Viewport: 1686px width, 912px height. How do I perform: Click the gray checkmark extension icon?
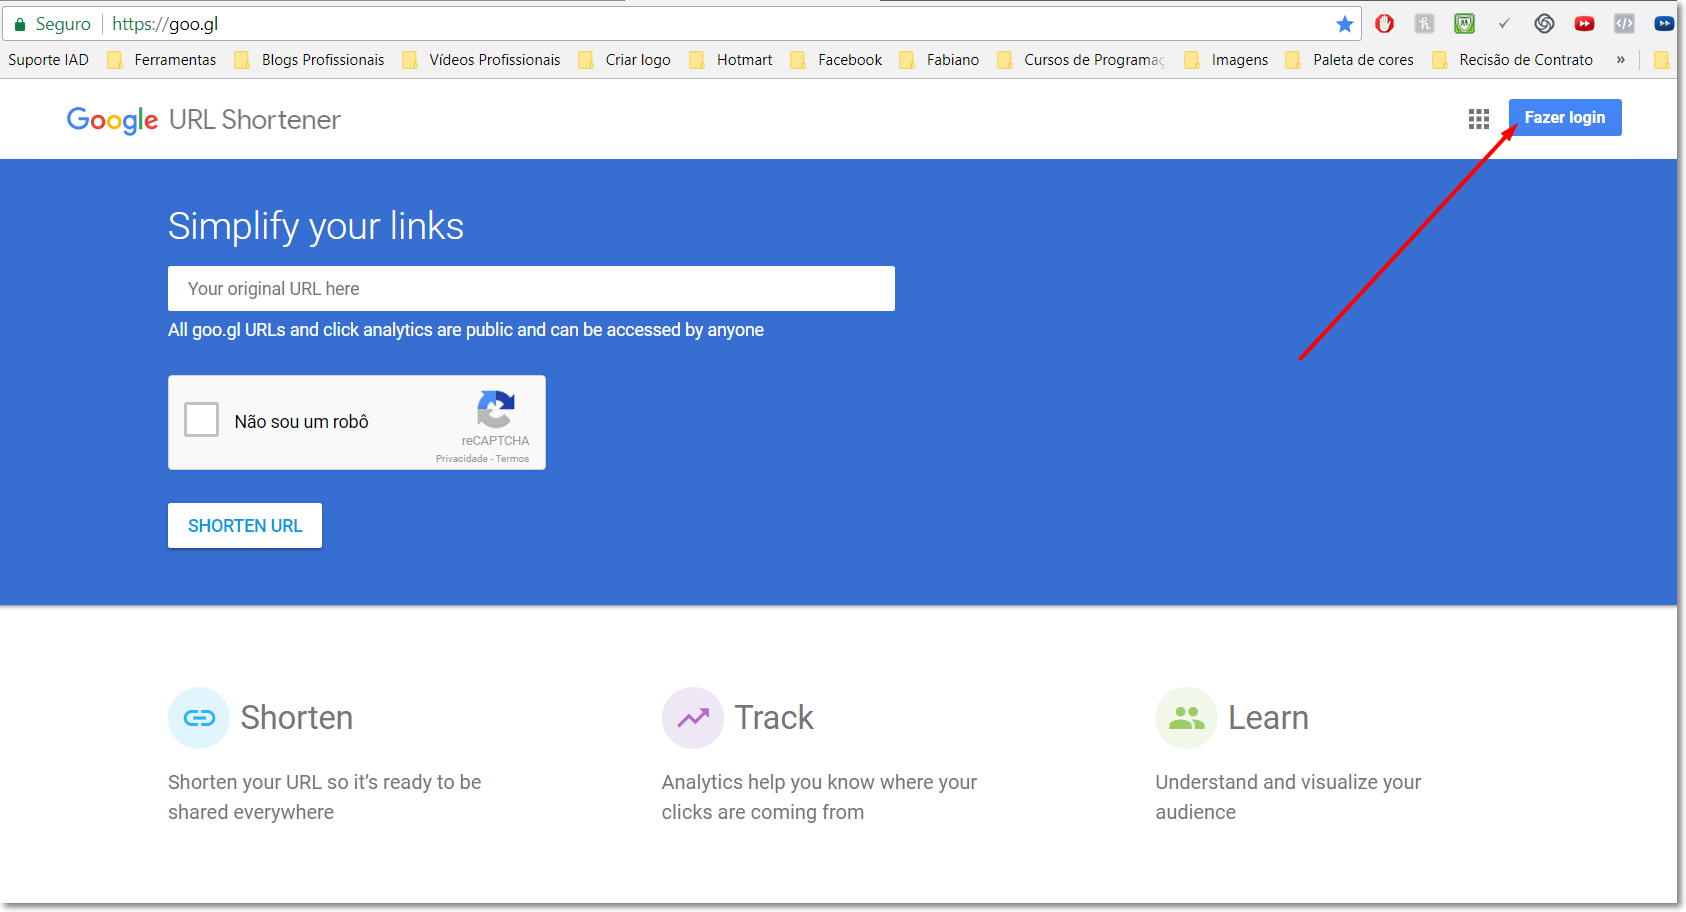tap(1504, 24)
